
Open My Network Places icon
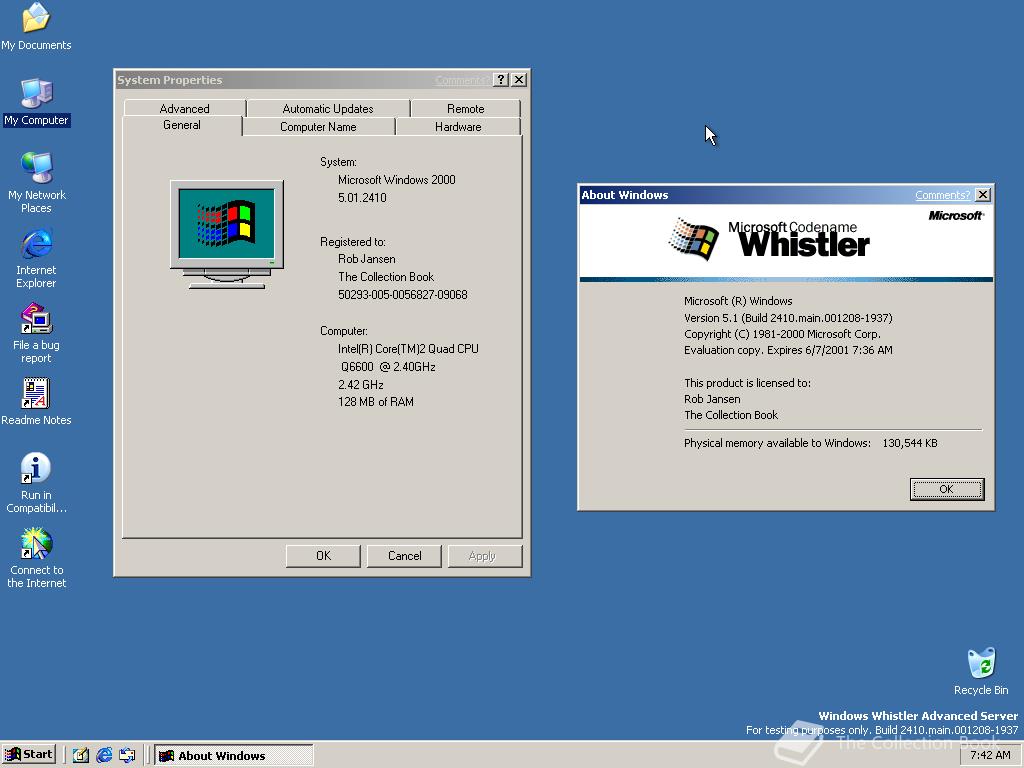[36, 182]
